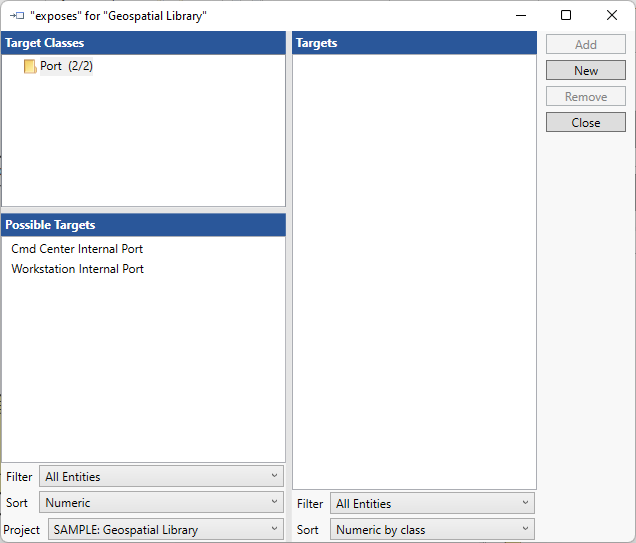Open the Sort dropdown showing Numeric

161,503
